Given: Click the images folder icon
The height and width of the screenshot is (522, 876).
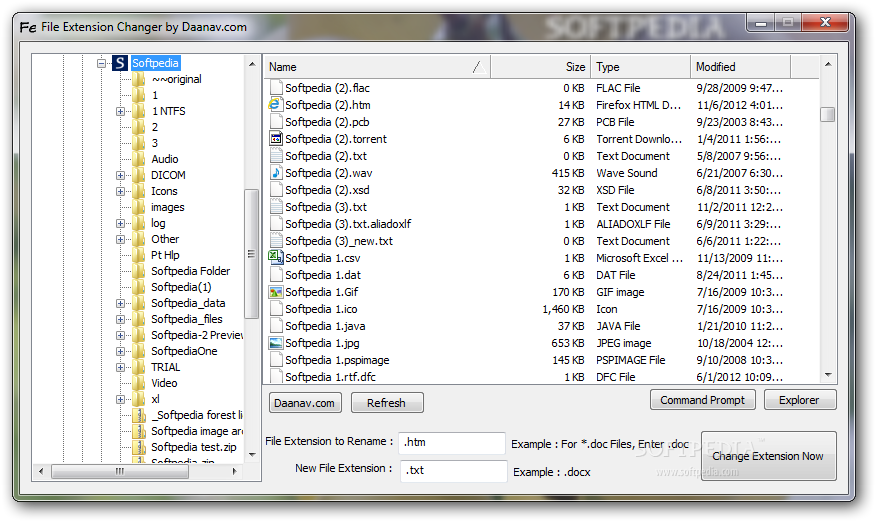Looking at the screenshot, I should (139, 207).
